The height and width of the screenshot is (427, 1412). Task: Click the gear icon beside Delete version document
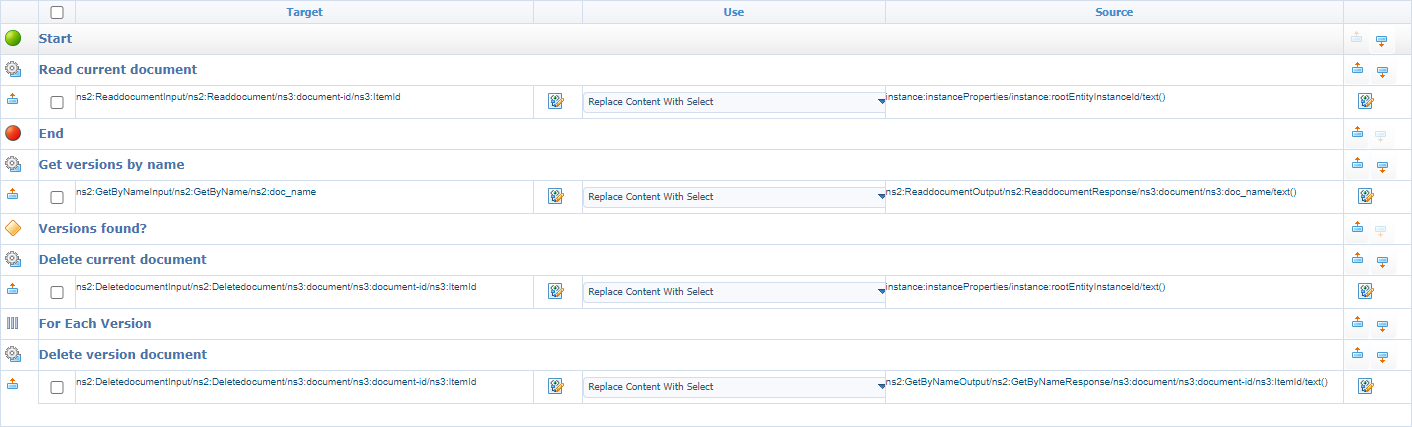point(13,354)
